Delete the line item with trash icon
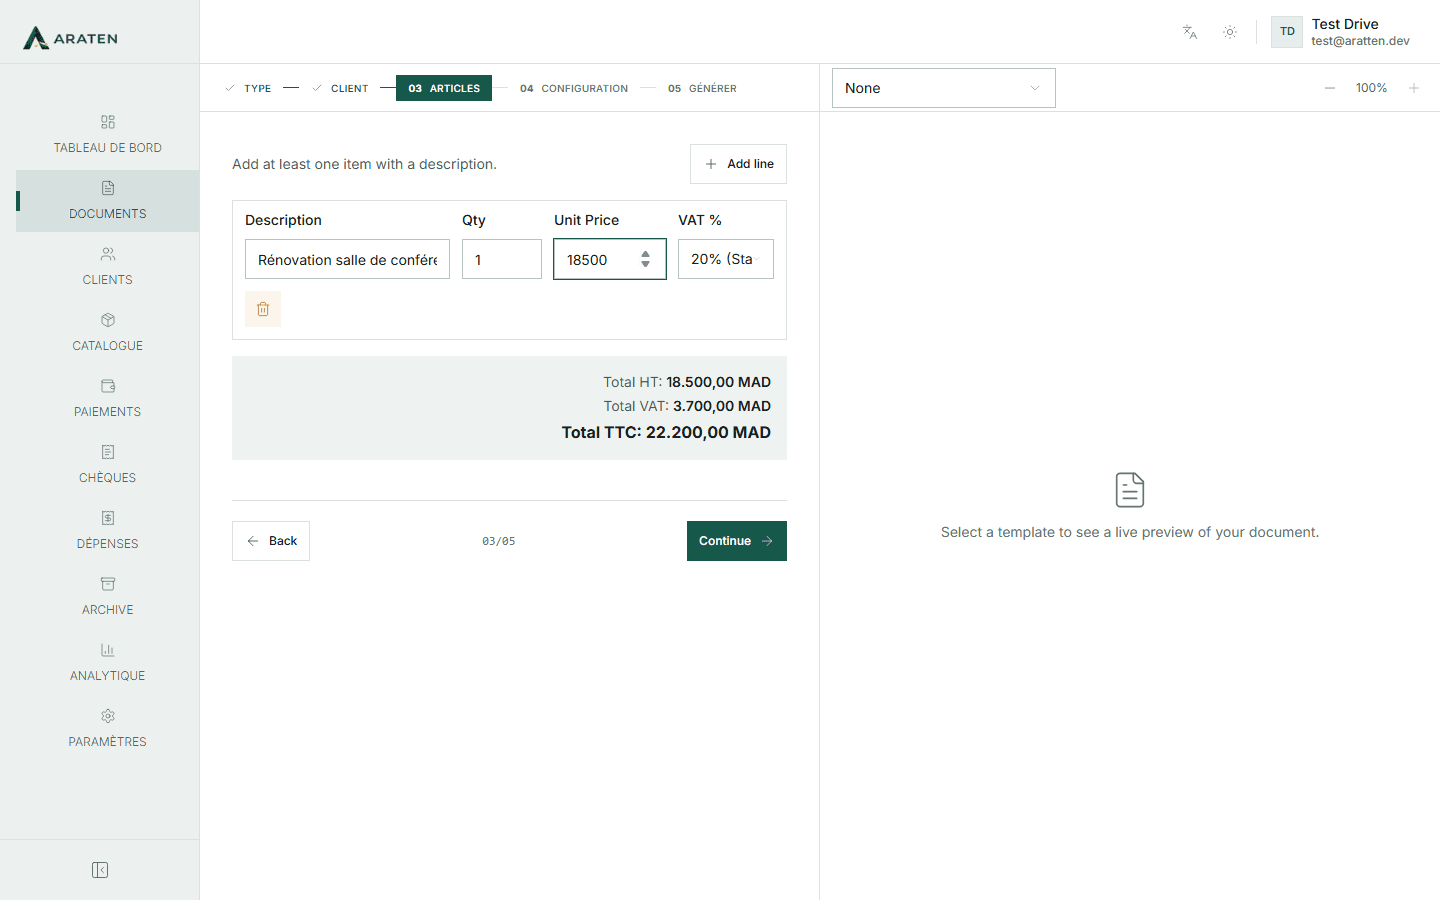This screenshot has height=900, width=1440. (263, 309)
